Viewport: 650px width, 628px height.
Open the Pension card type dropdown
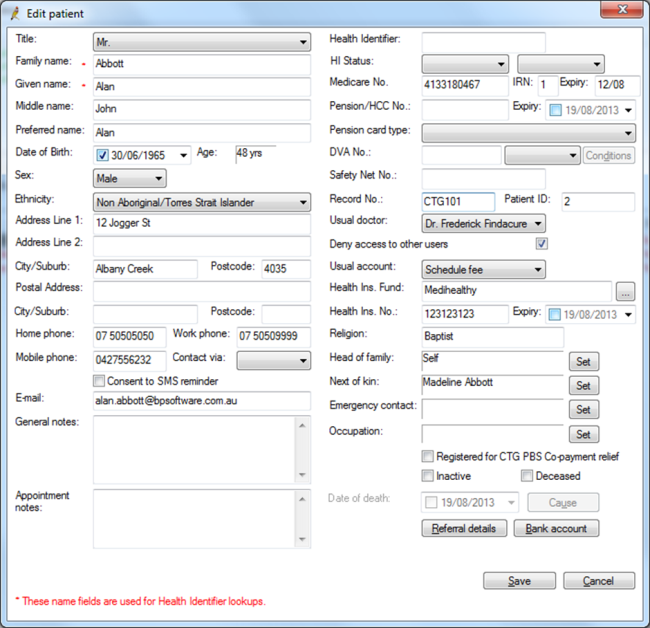click(529, 133)
